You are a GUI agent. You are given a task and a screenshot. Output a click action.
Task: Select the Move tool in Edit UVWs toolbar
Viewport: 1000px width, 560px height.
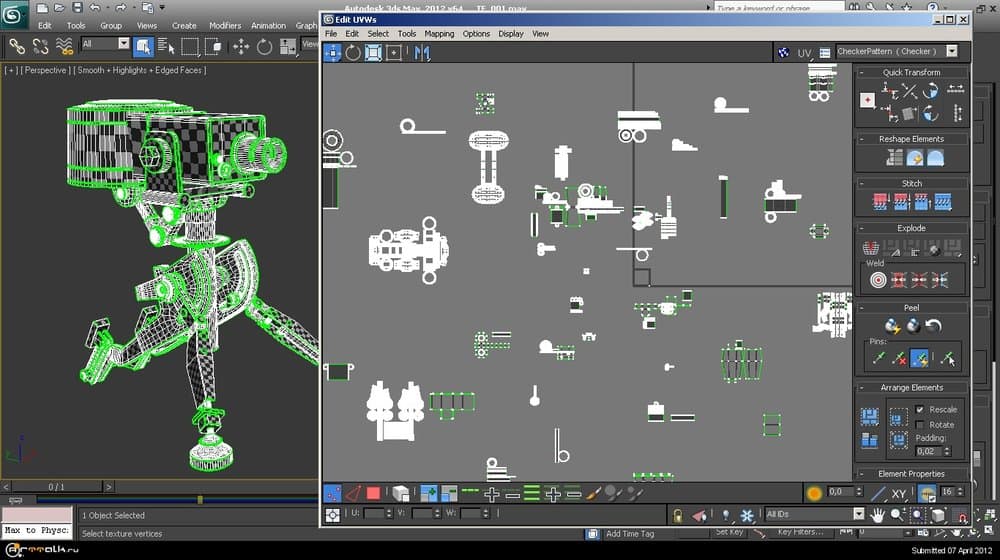pyautogui.click(x=333, y=53)
